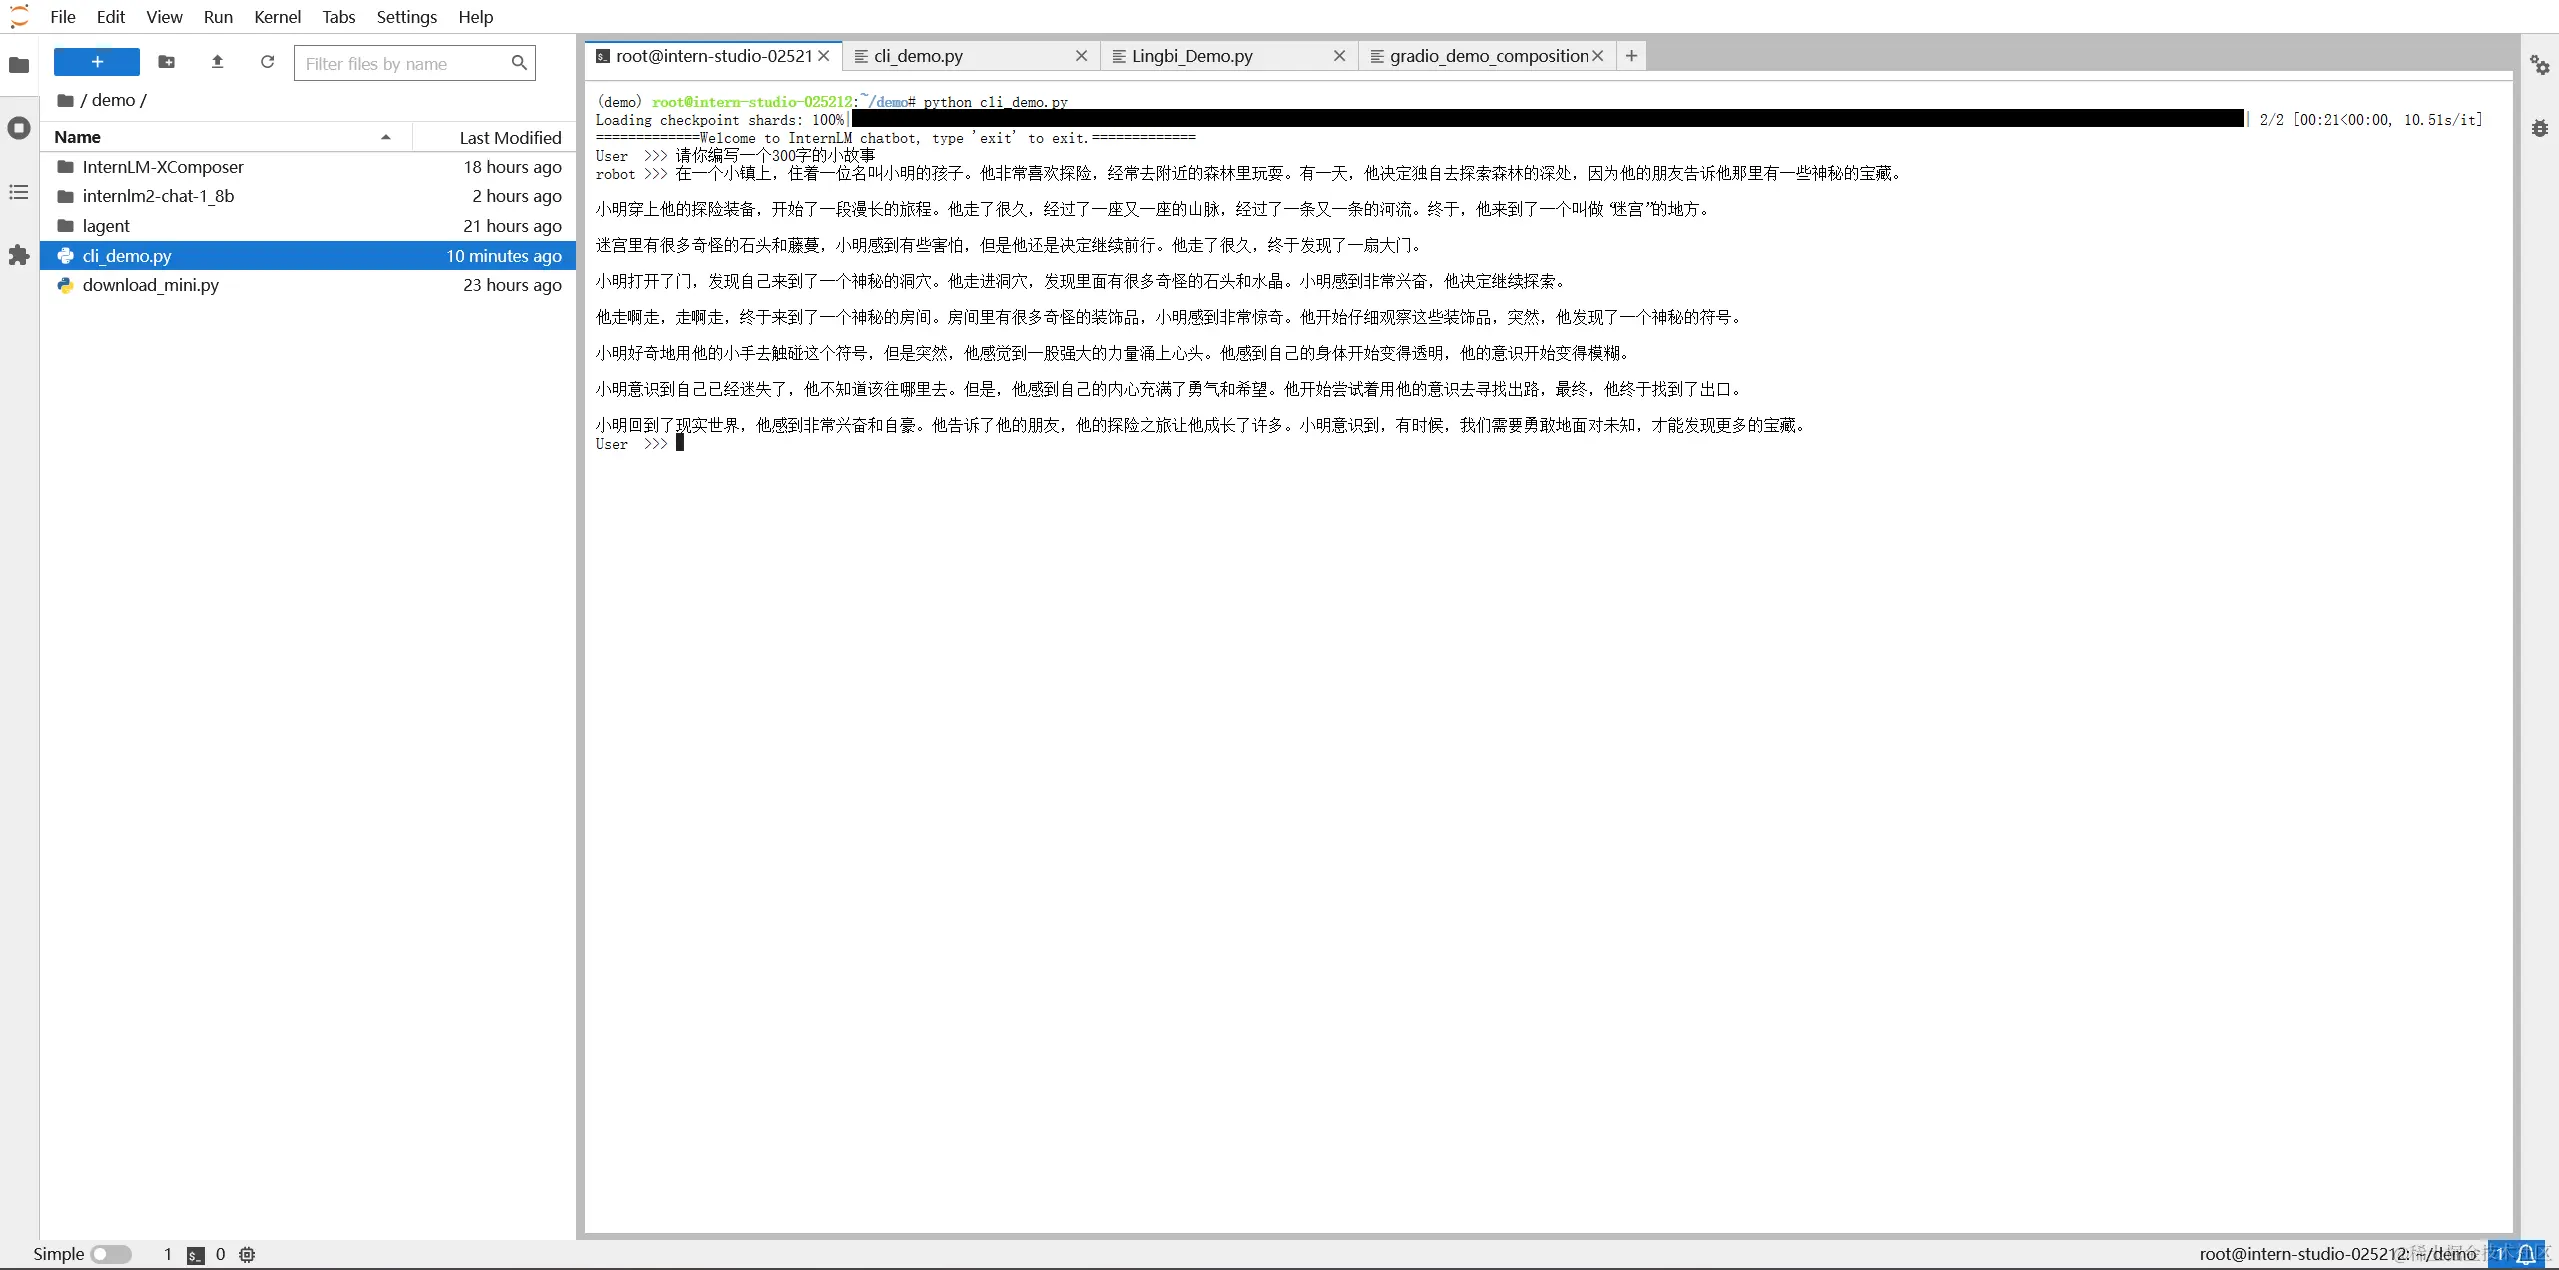
Task: Switch to the Lingbi_Demo.py tab
Action: [x=1192, y=56]
